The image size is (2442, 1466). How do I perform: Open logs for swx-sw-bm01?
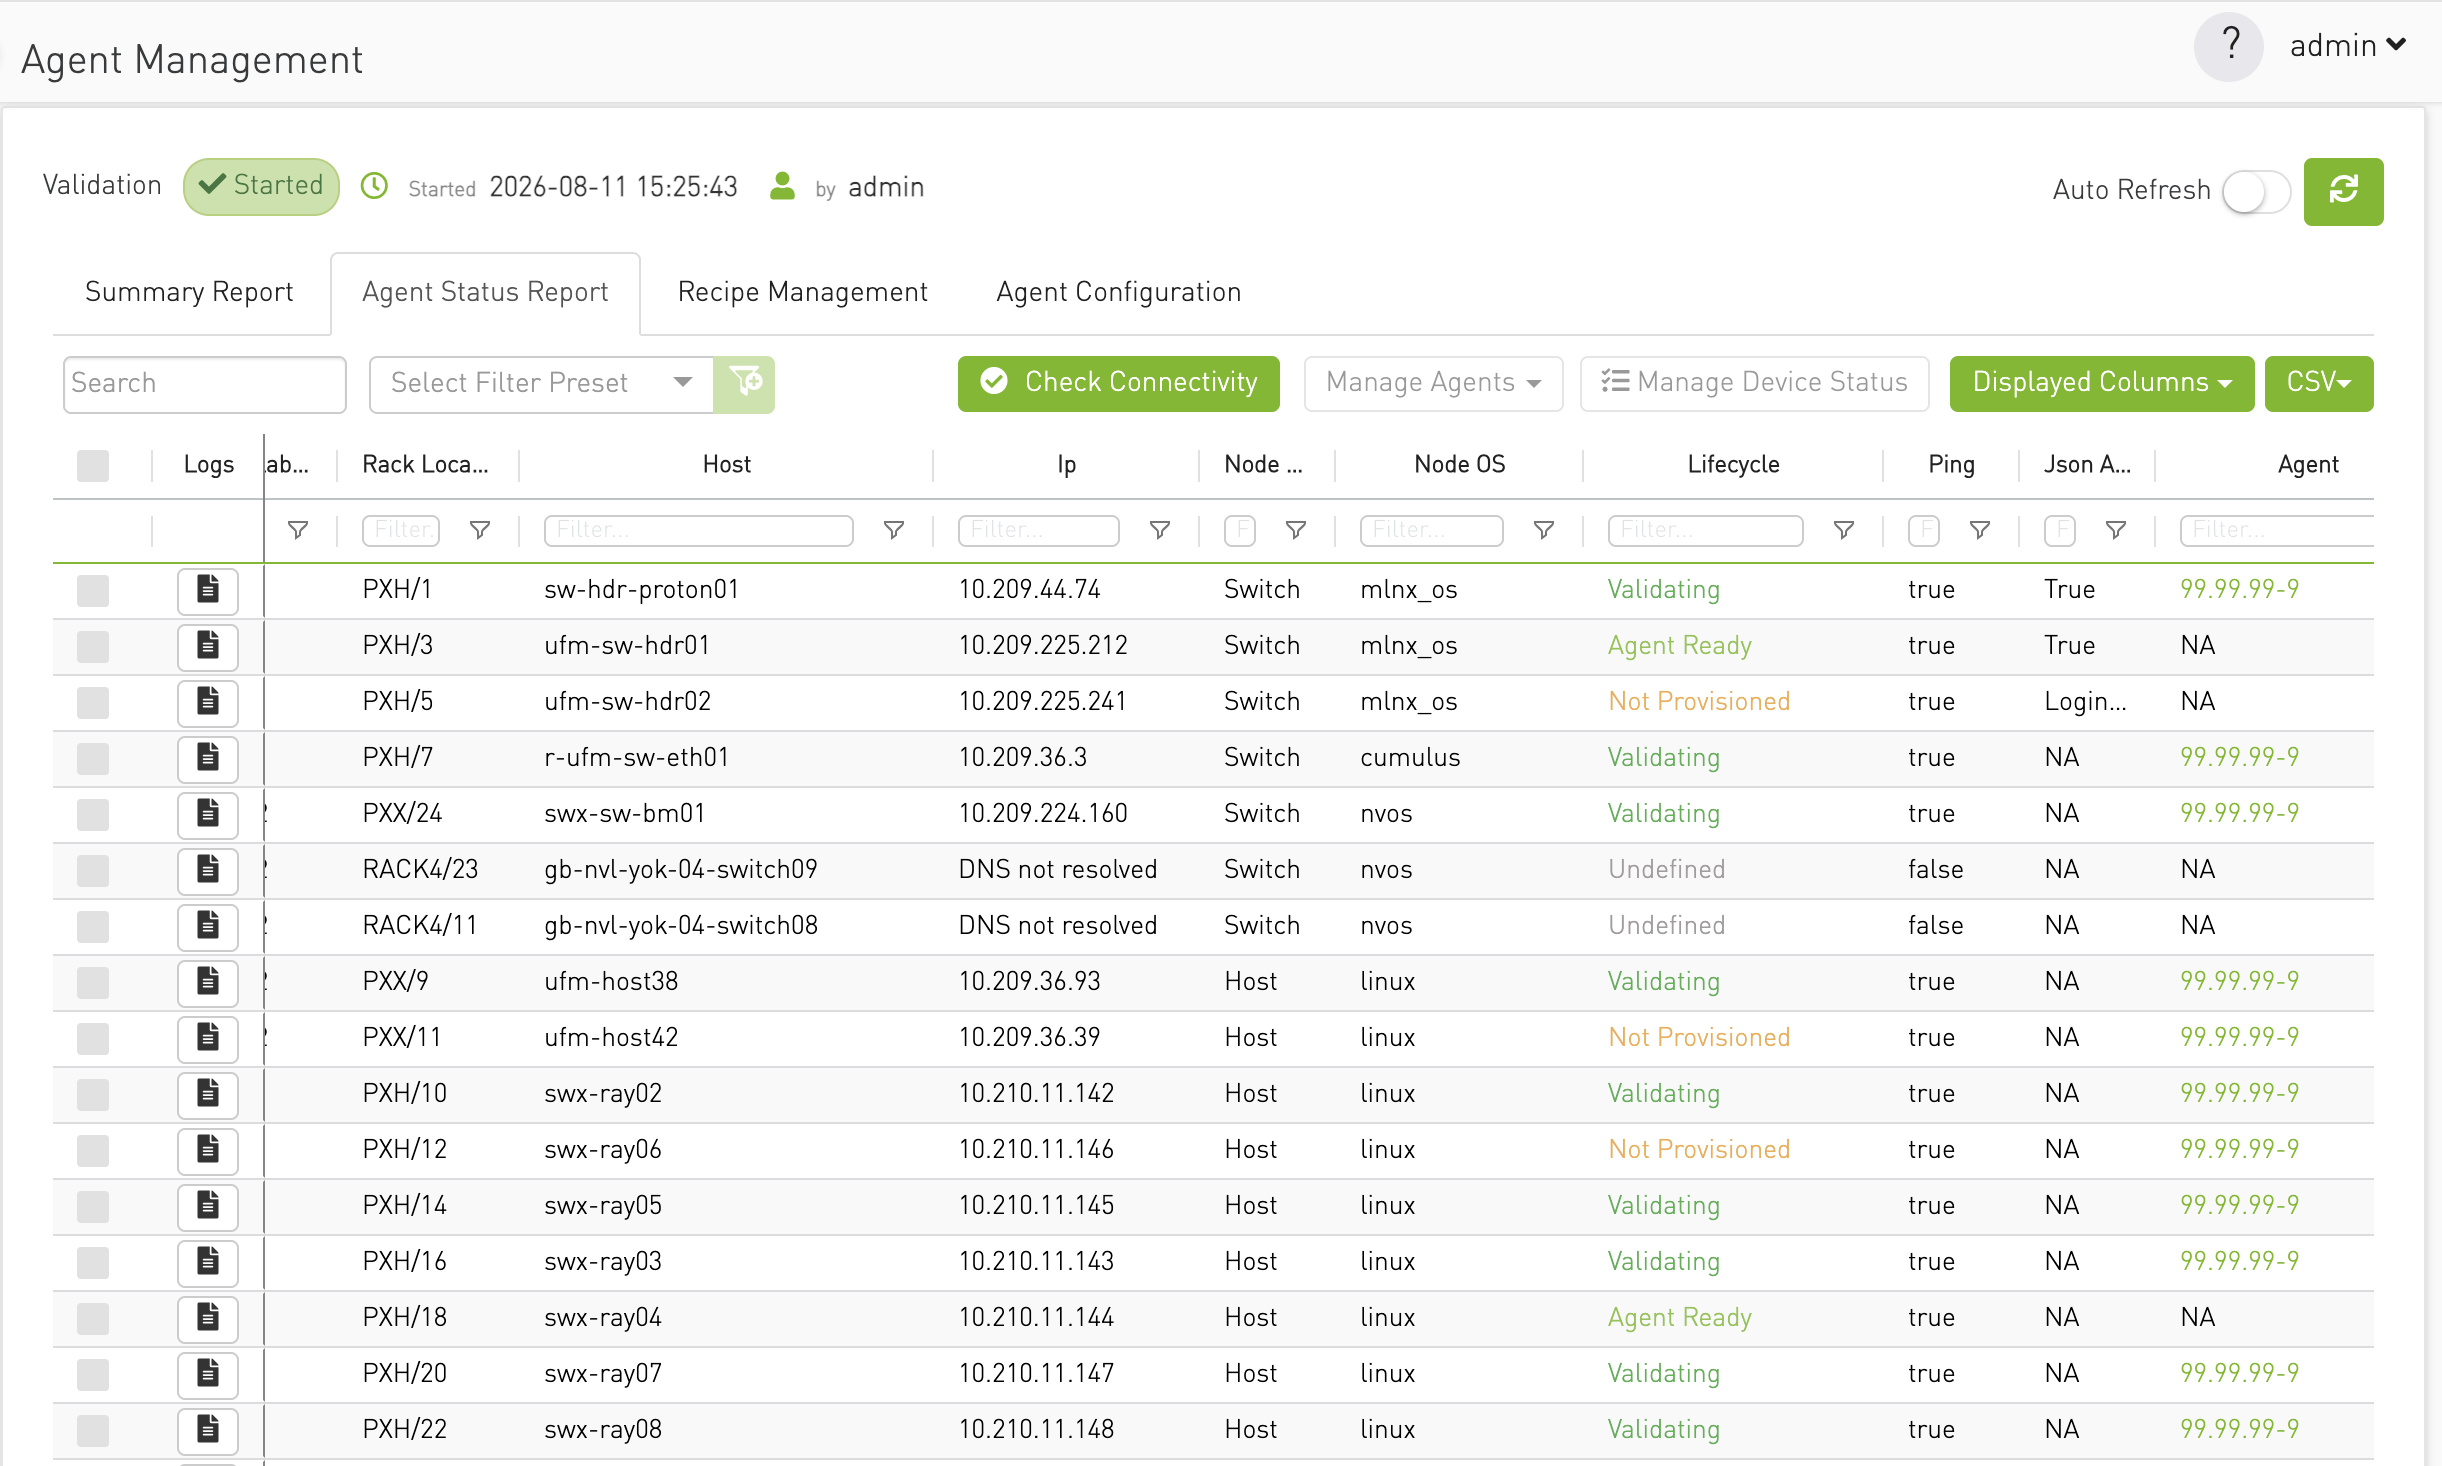pyautogui.click(x=208, y=814)
